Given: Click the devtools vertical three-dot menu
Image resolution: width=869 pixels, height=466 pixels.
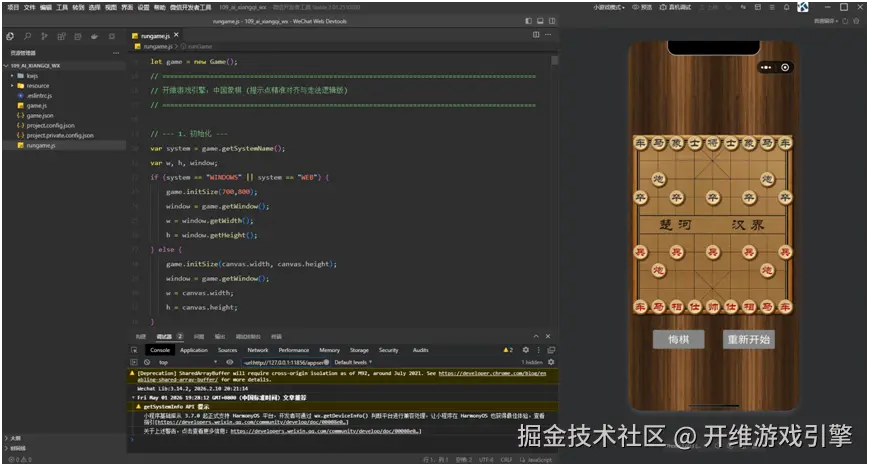Looking at the screenshot, I should (x=538, y=350).
